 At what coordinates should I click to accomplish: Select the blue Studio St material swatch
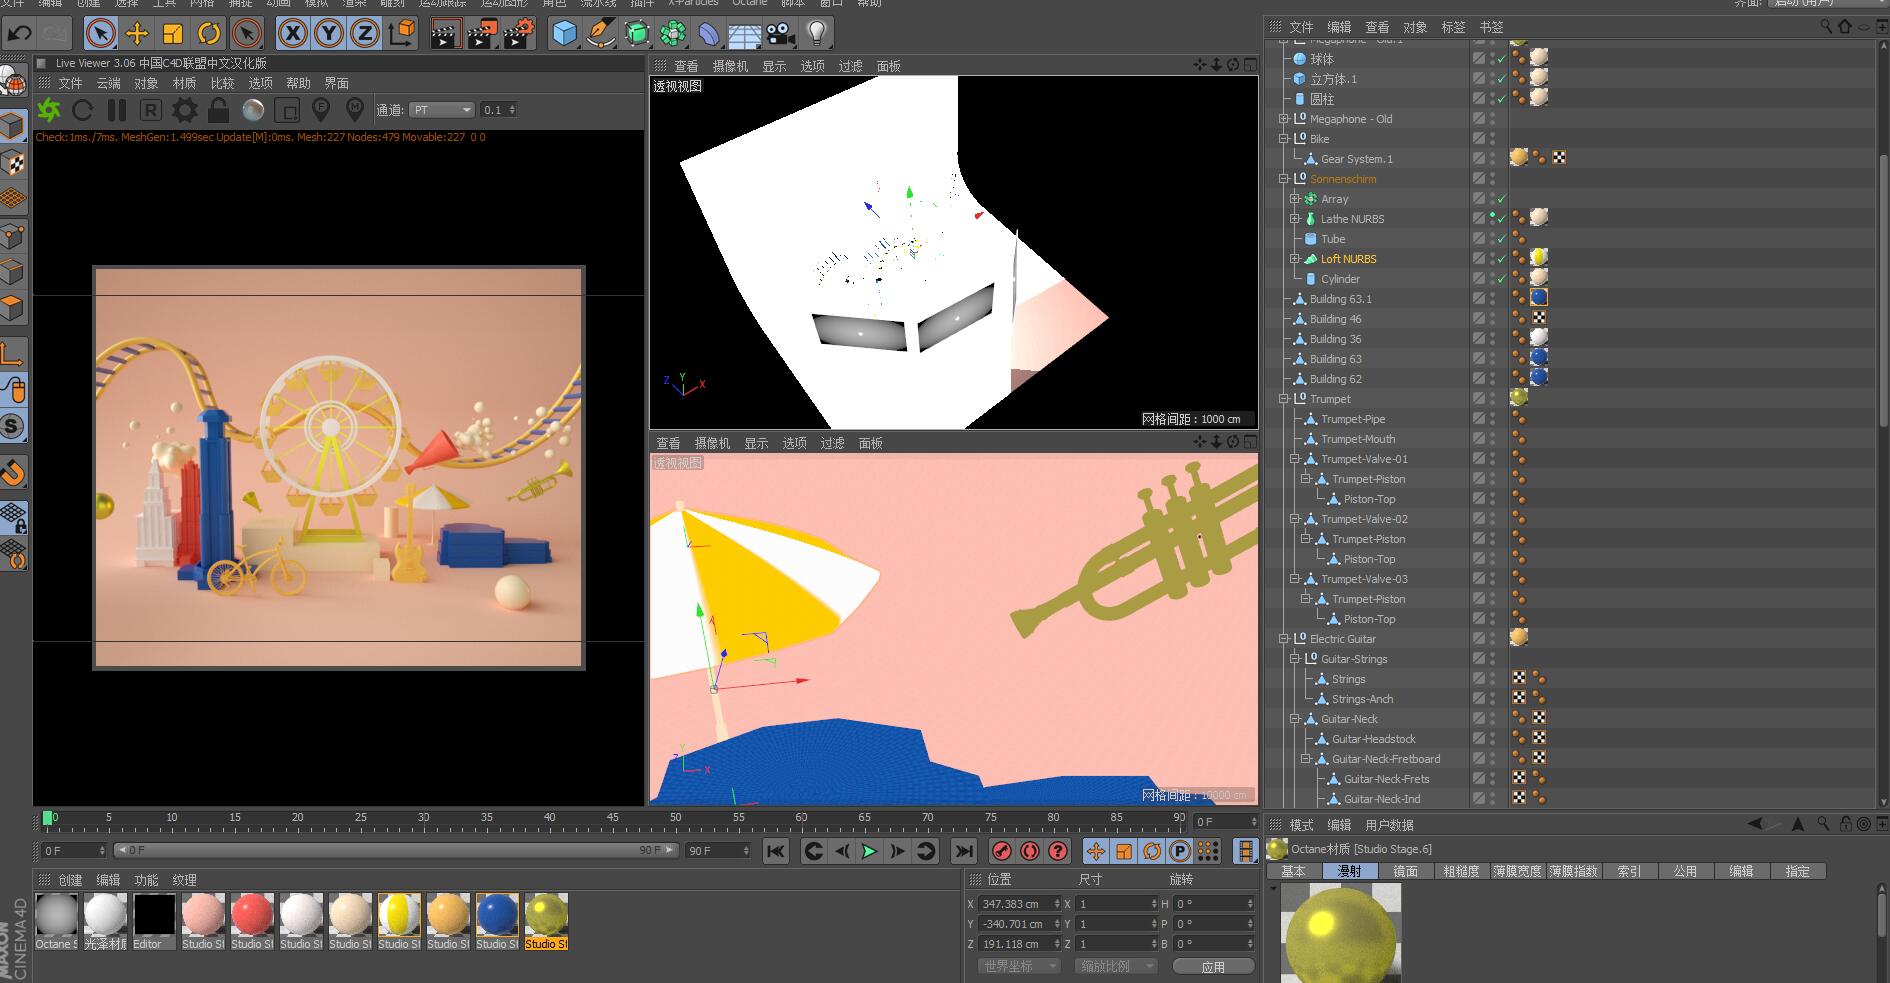tap(497, 922)
